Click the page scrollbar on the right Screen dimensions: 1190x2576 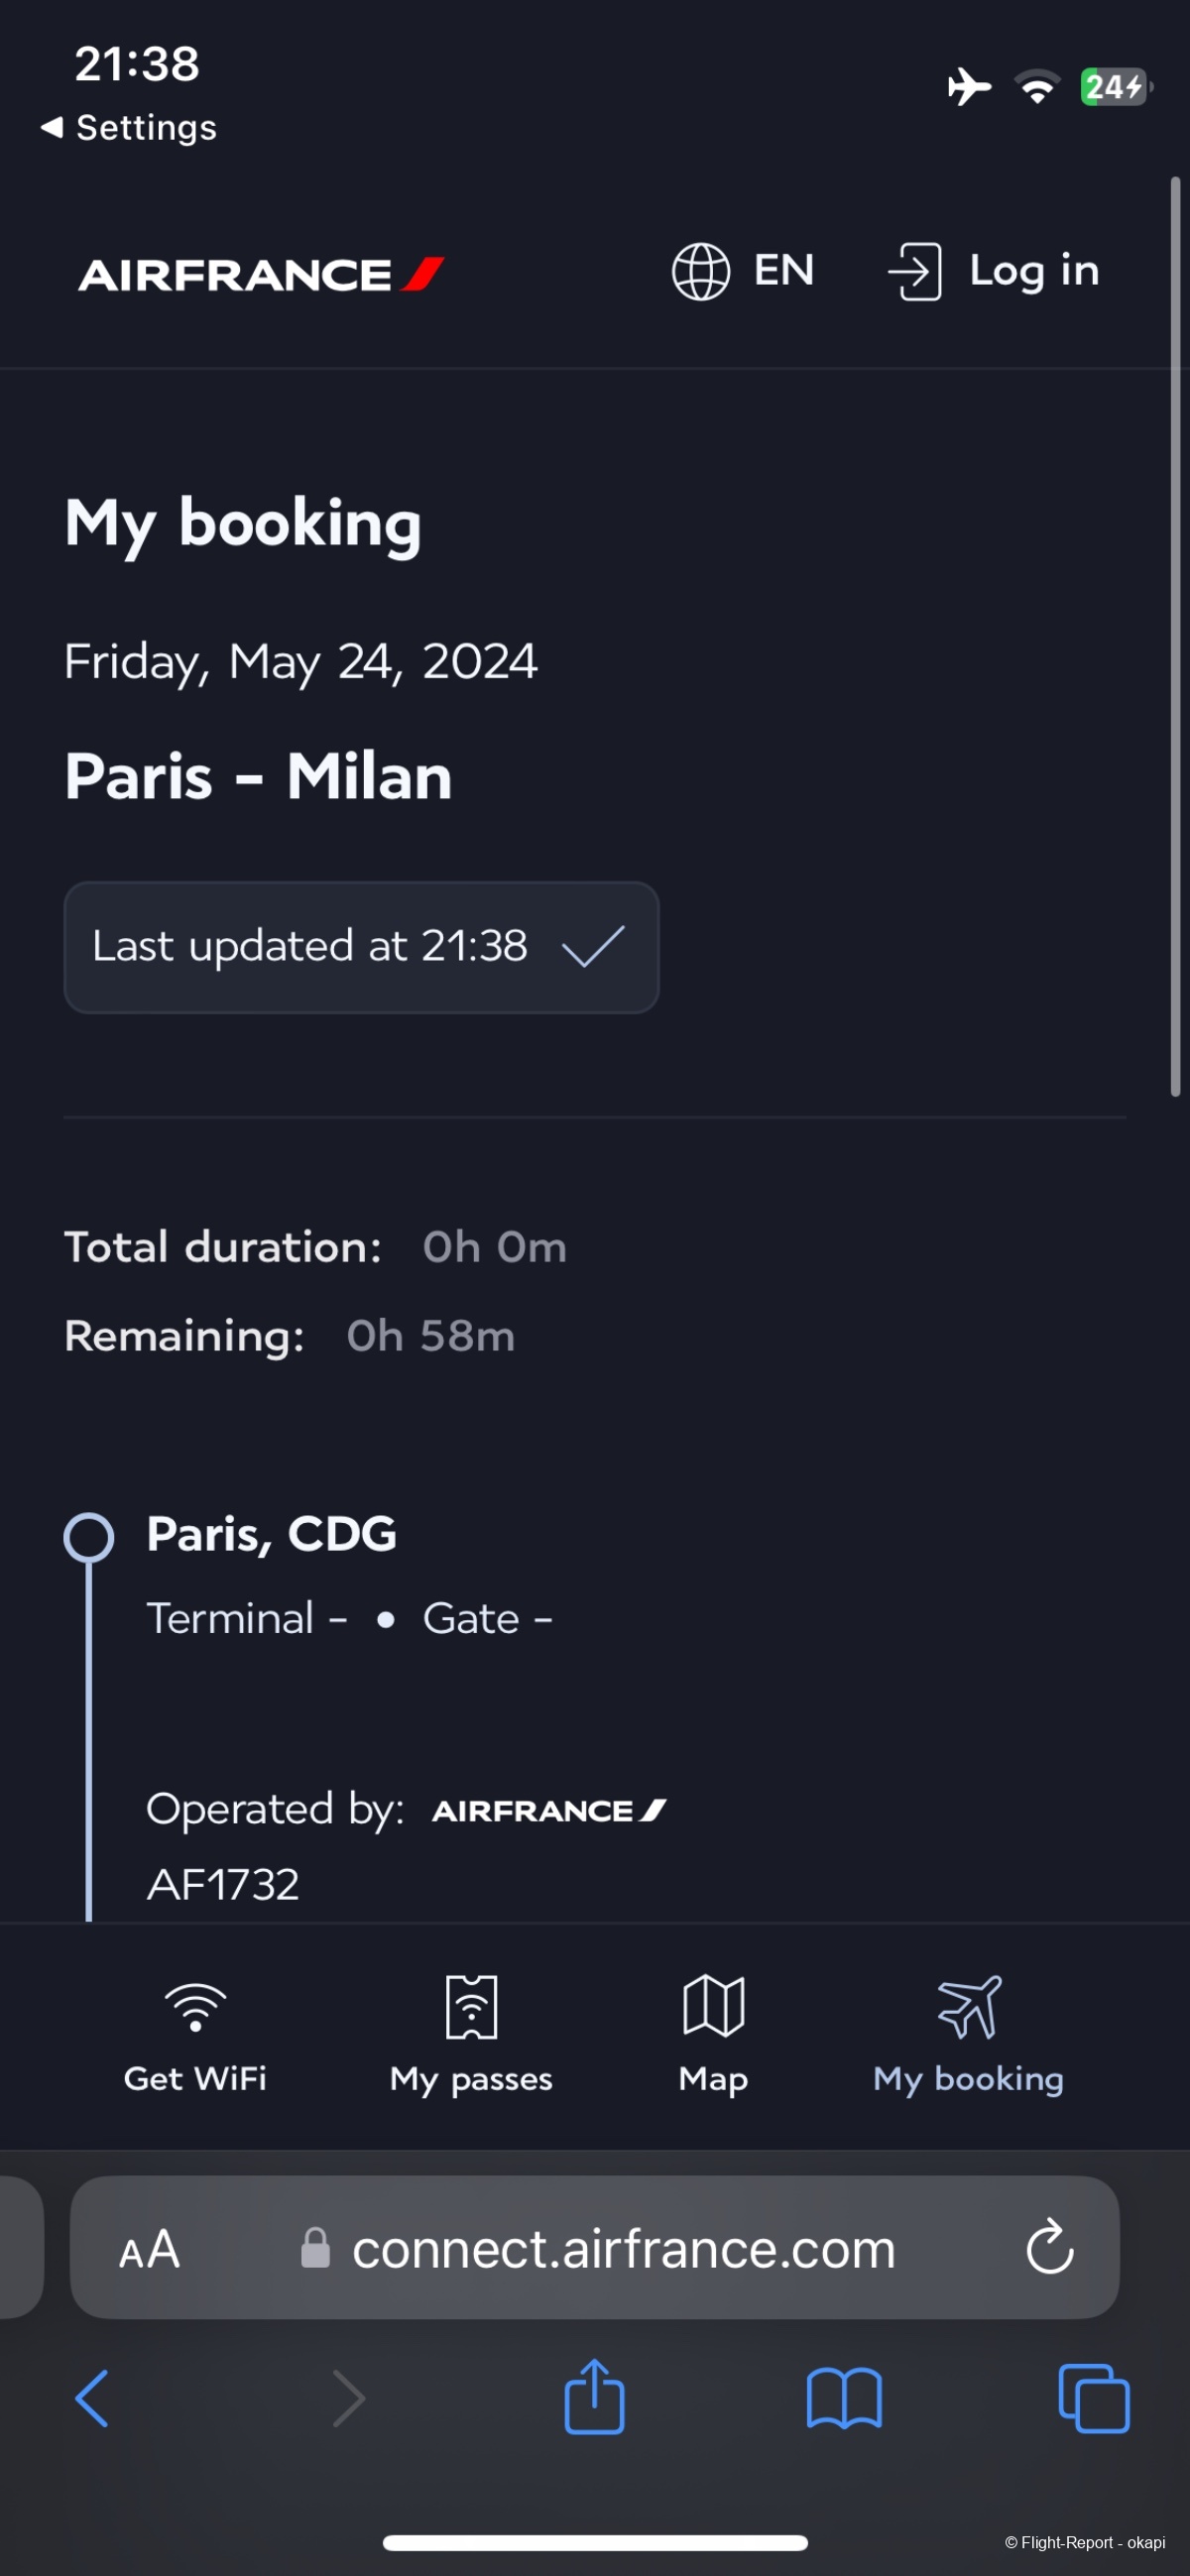point(1176,637)
